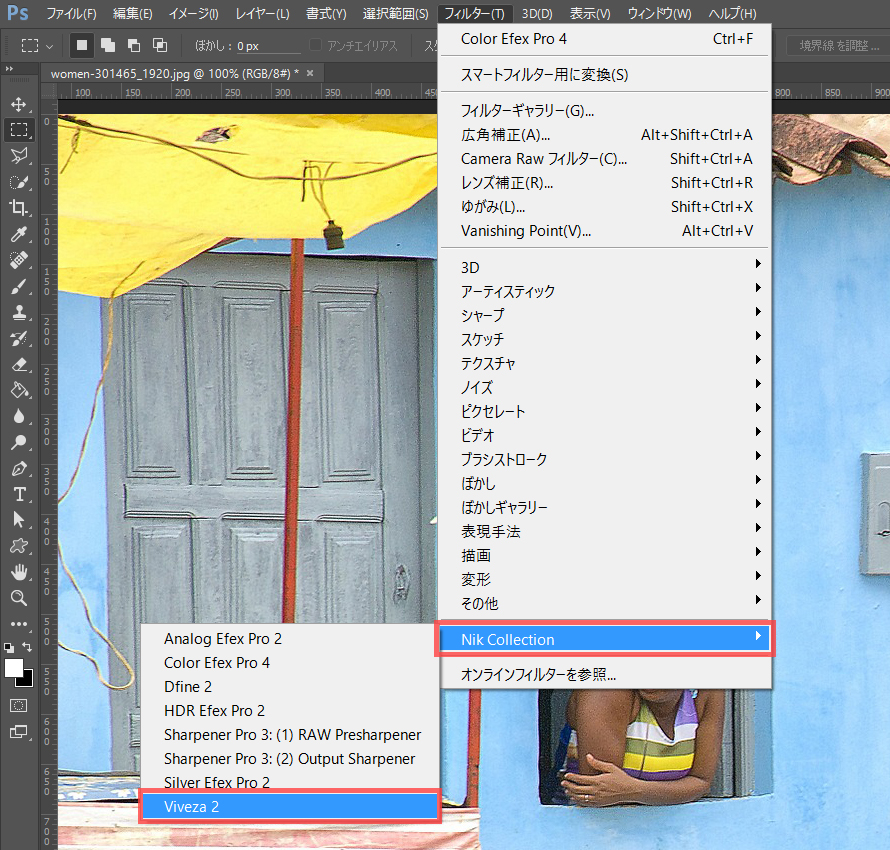Toggle Quick Mask mode

pyautogui.click(x=19, y=705)
